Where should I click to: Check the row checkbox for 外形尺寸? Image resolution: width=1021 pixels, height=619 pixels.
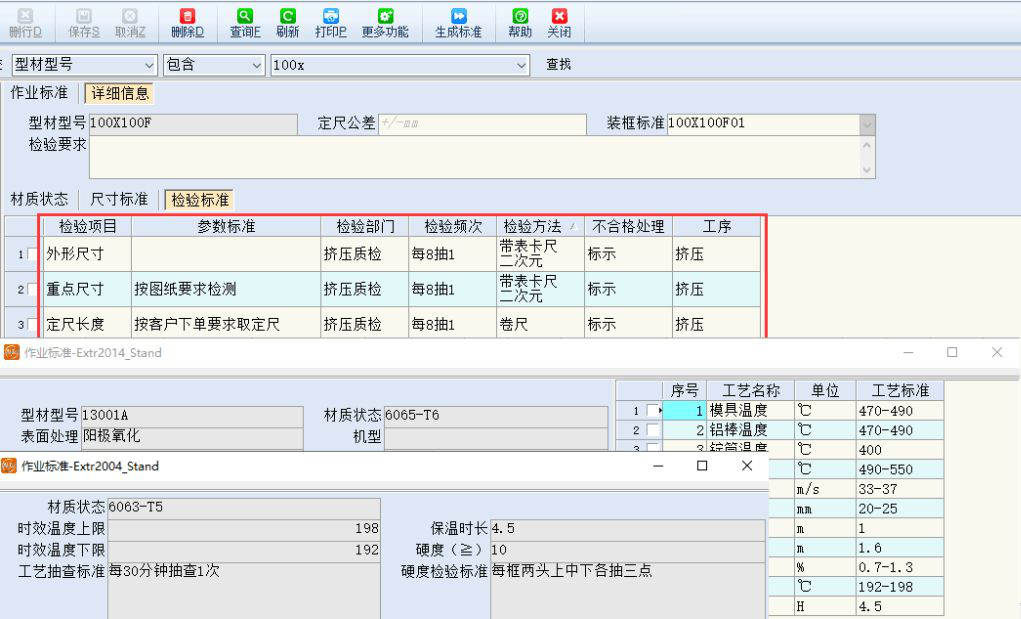[33, 255]
